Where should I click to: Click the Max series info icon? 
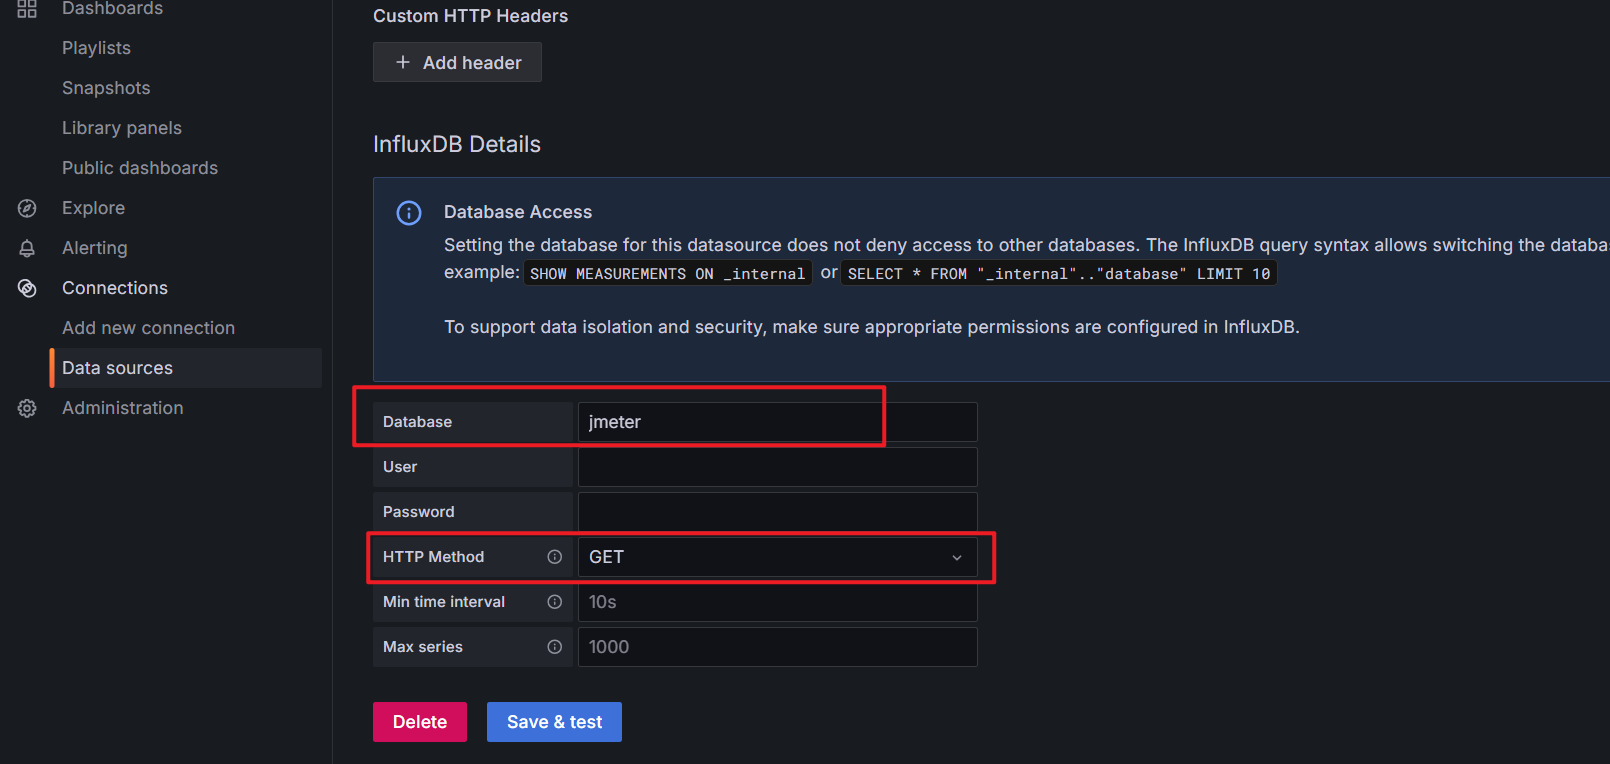554,647
